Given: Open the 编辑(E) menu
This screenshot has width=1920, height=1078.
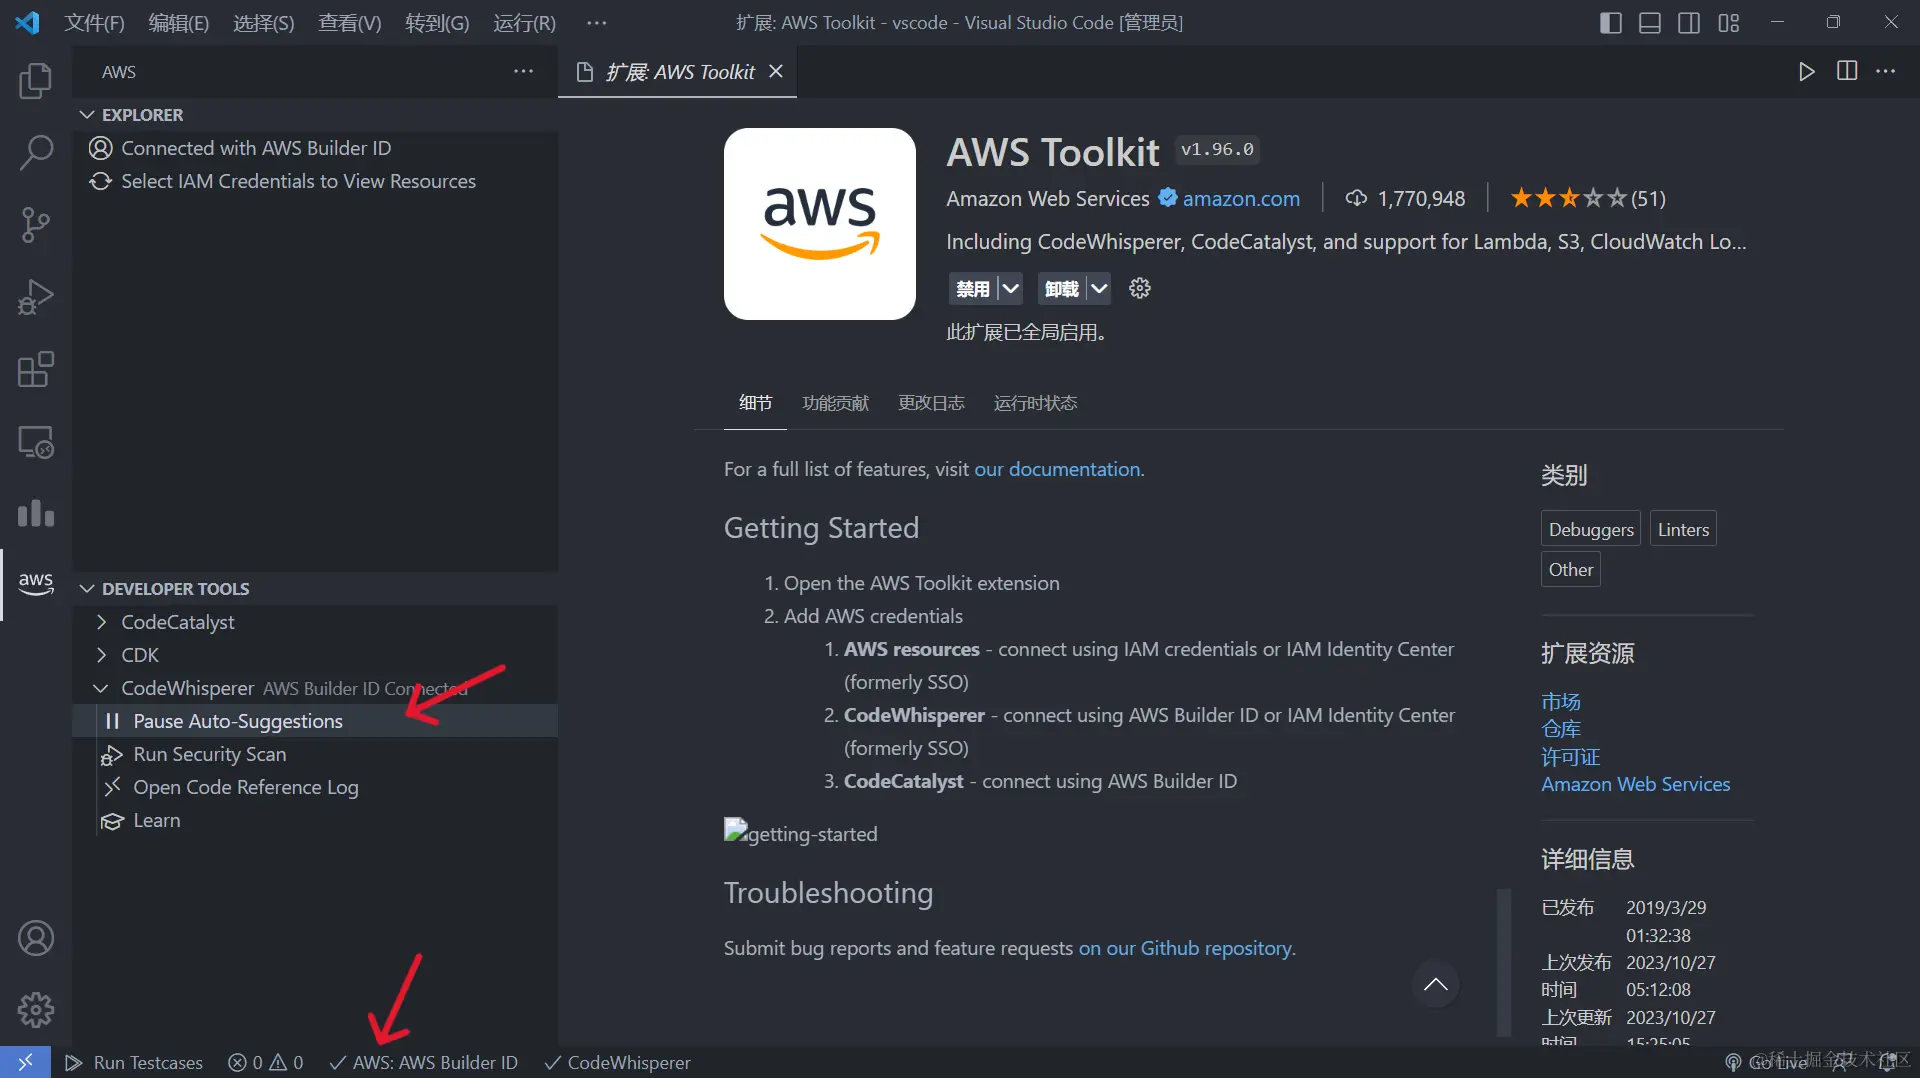Looking at the screenshot, I should click(x=179, y=22).
